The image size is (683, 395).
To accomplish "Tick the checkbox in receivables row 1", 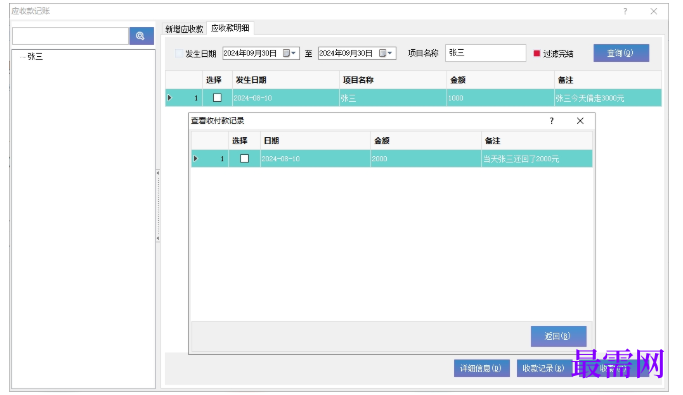I will coord(217,98).
